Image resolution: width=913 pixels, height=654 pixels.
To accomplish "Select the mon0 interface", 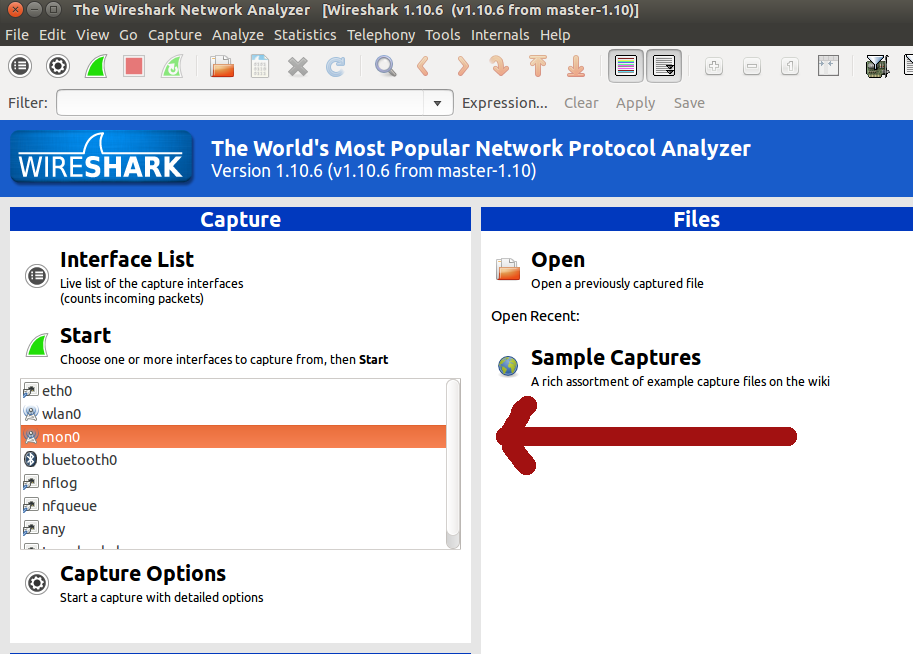I will click(233, 437).
